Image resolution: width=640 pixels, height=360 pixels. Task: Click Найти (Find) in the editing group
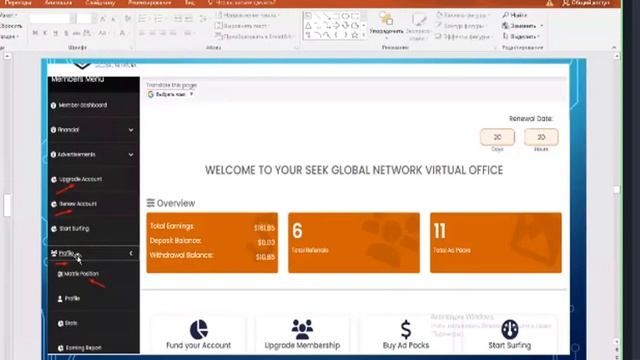[515, 15]
